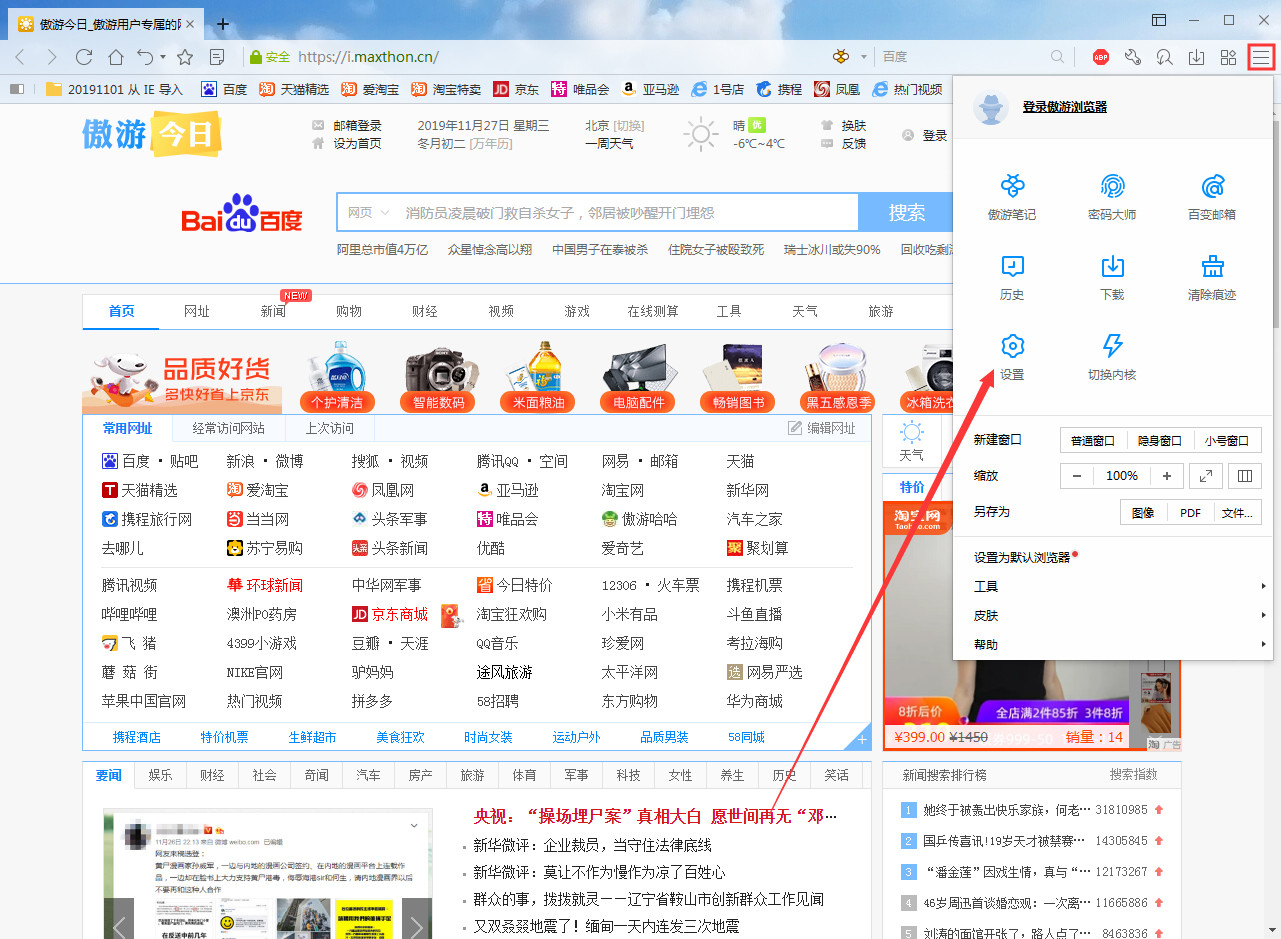This screenshot has height=939, width=1281.
Task: Increase page zoom with the plus control
Action: (x=1166, y=476)
